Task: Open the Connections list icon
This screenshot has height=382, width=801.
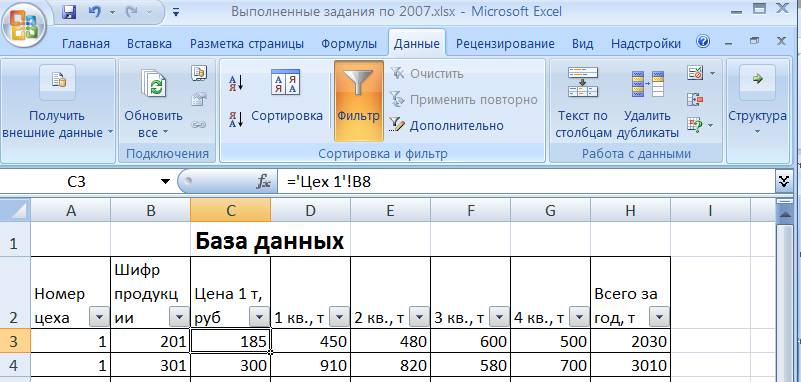Action: 199,74
